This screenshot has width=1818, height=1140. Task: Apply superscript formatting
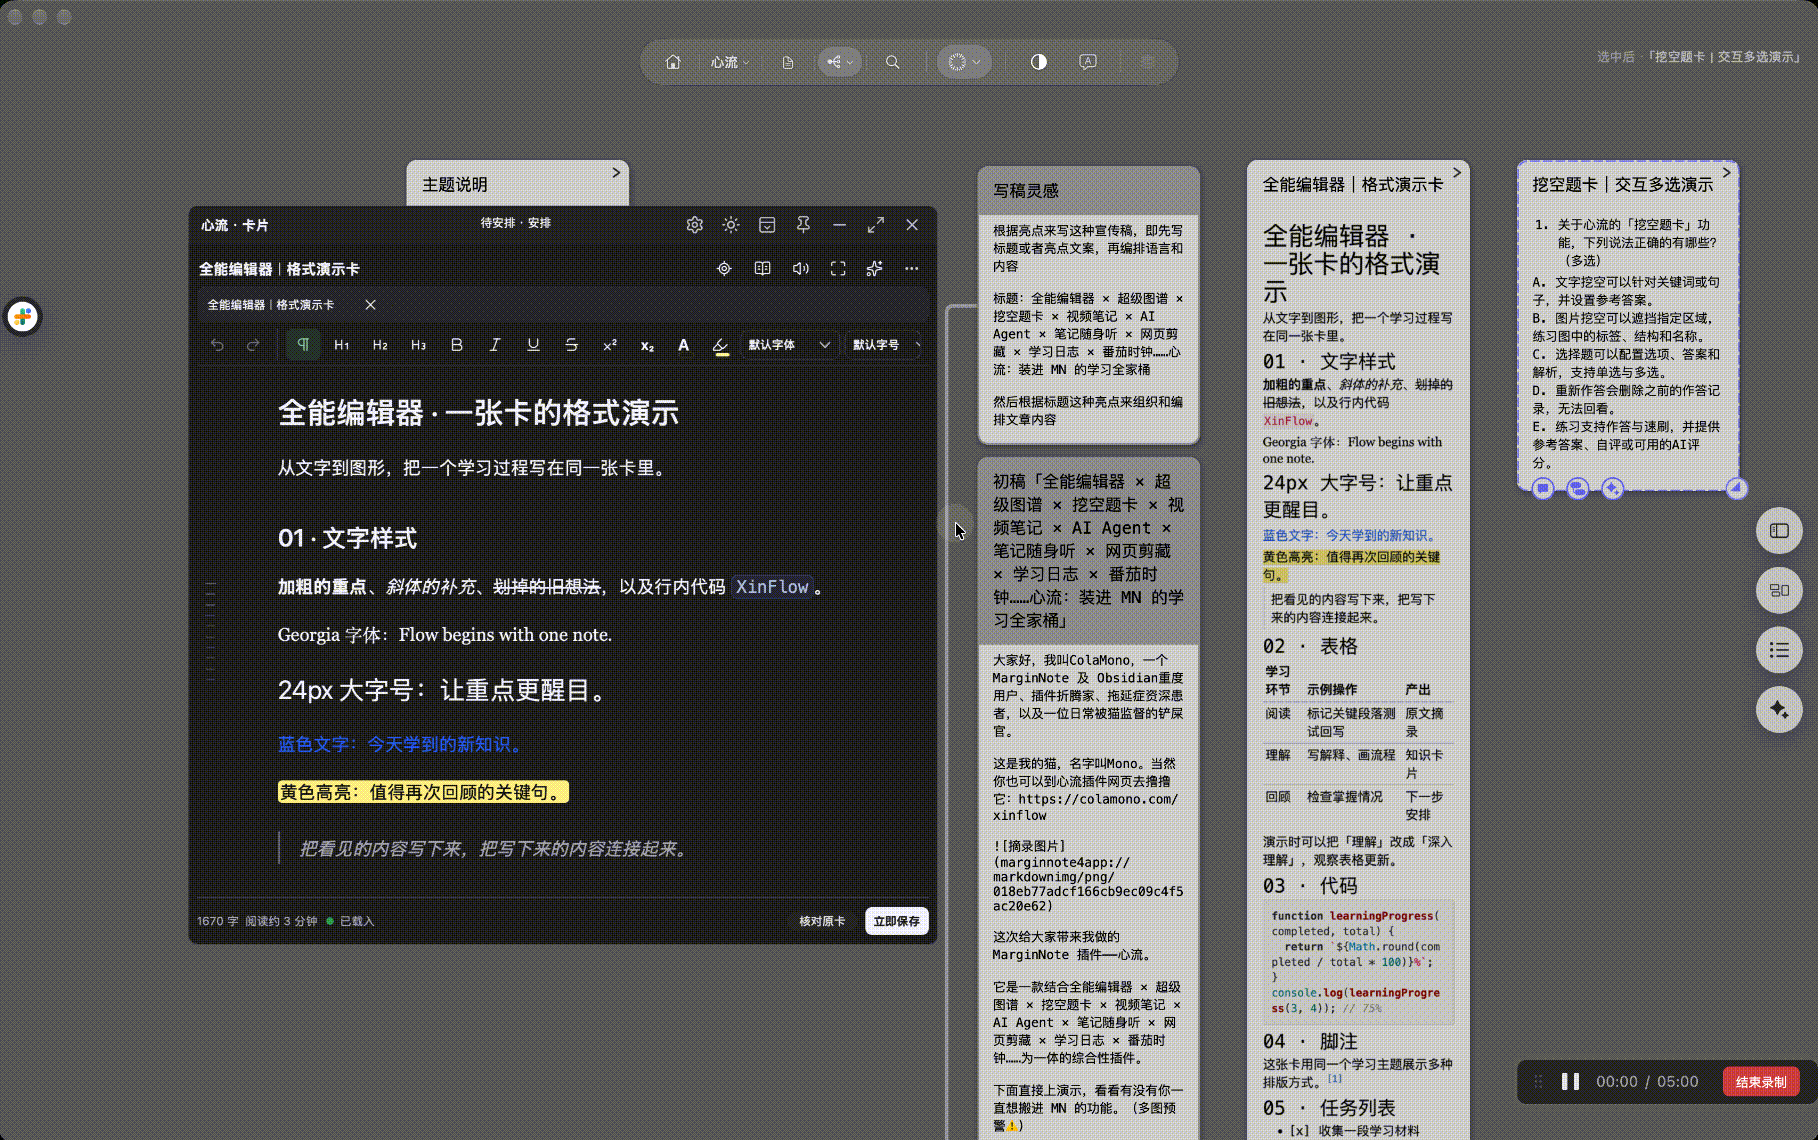(x=609, y=345)
